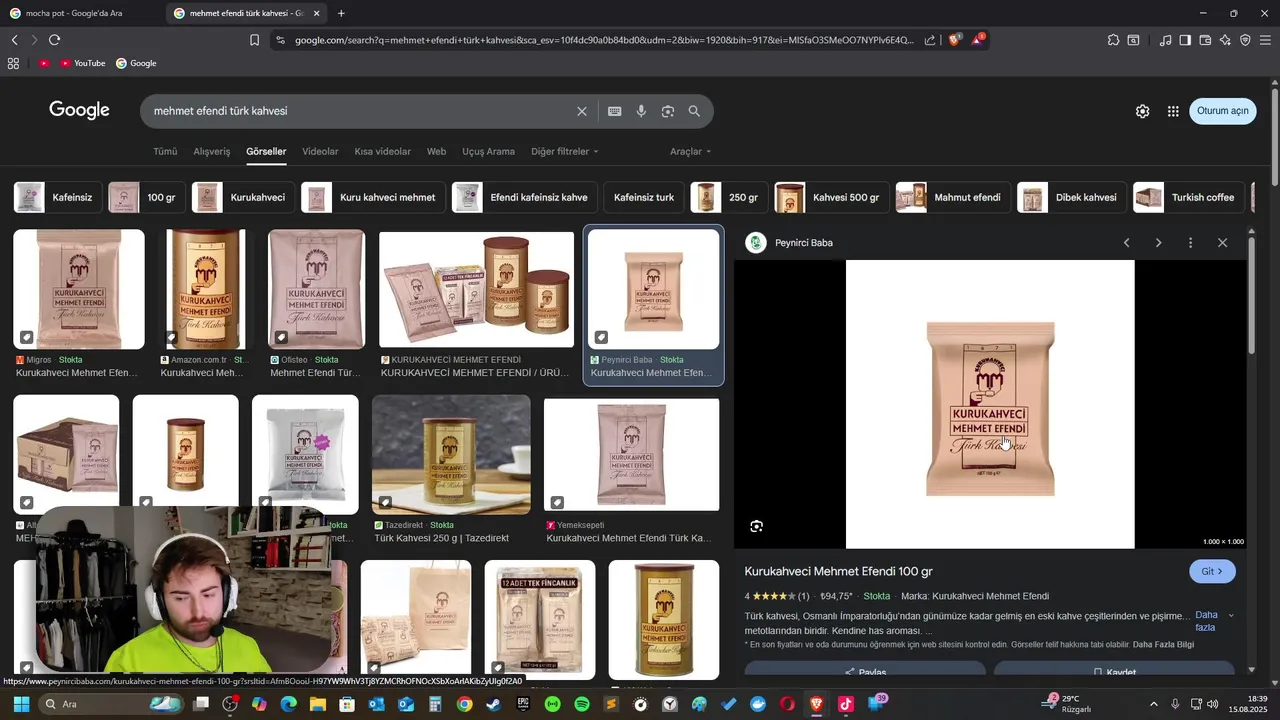The width and height of the screenshot is (1280, 720).
Task: Start voice search with the microphone icon
Action: tap(641, 111)
